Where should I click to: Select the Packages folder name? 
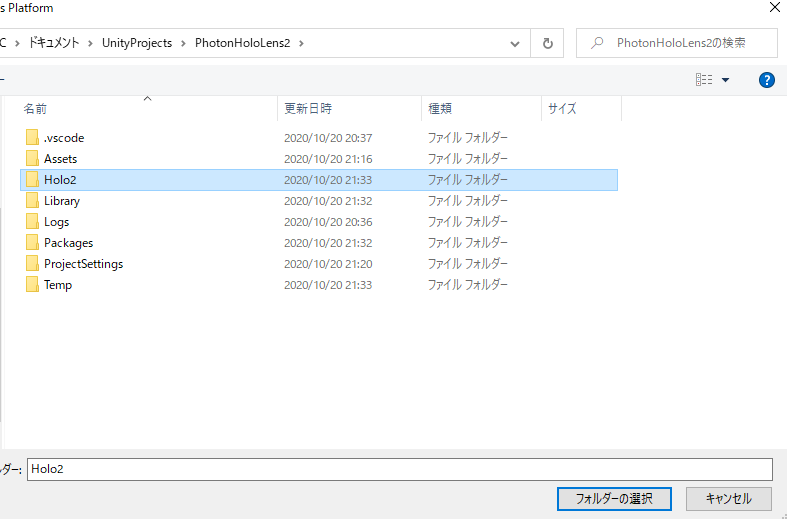[68, 243]
